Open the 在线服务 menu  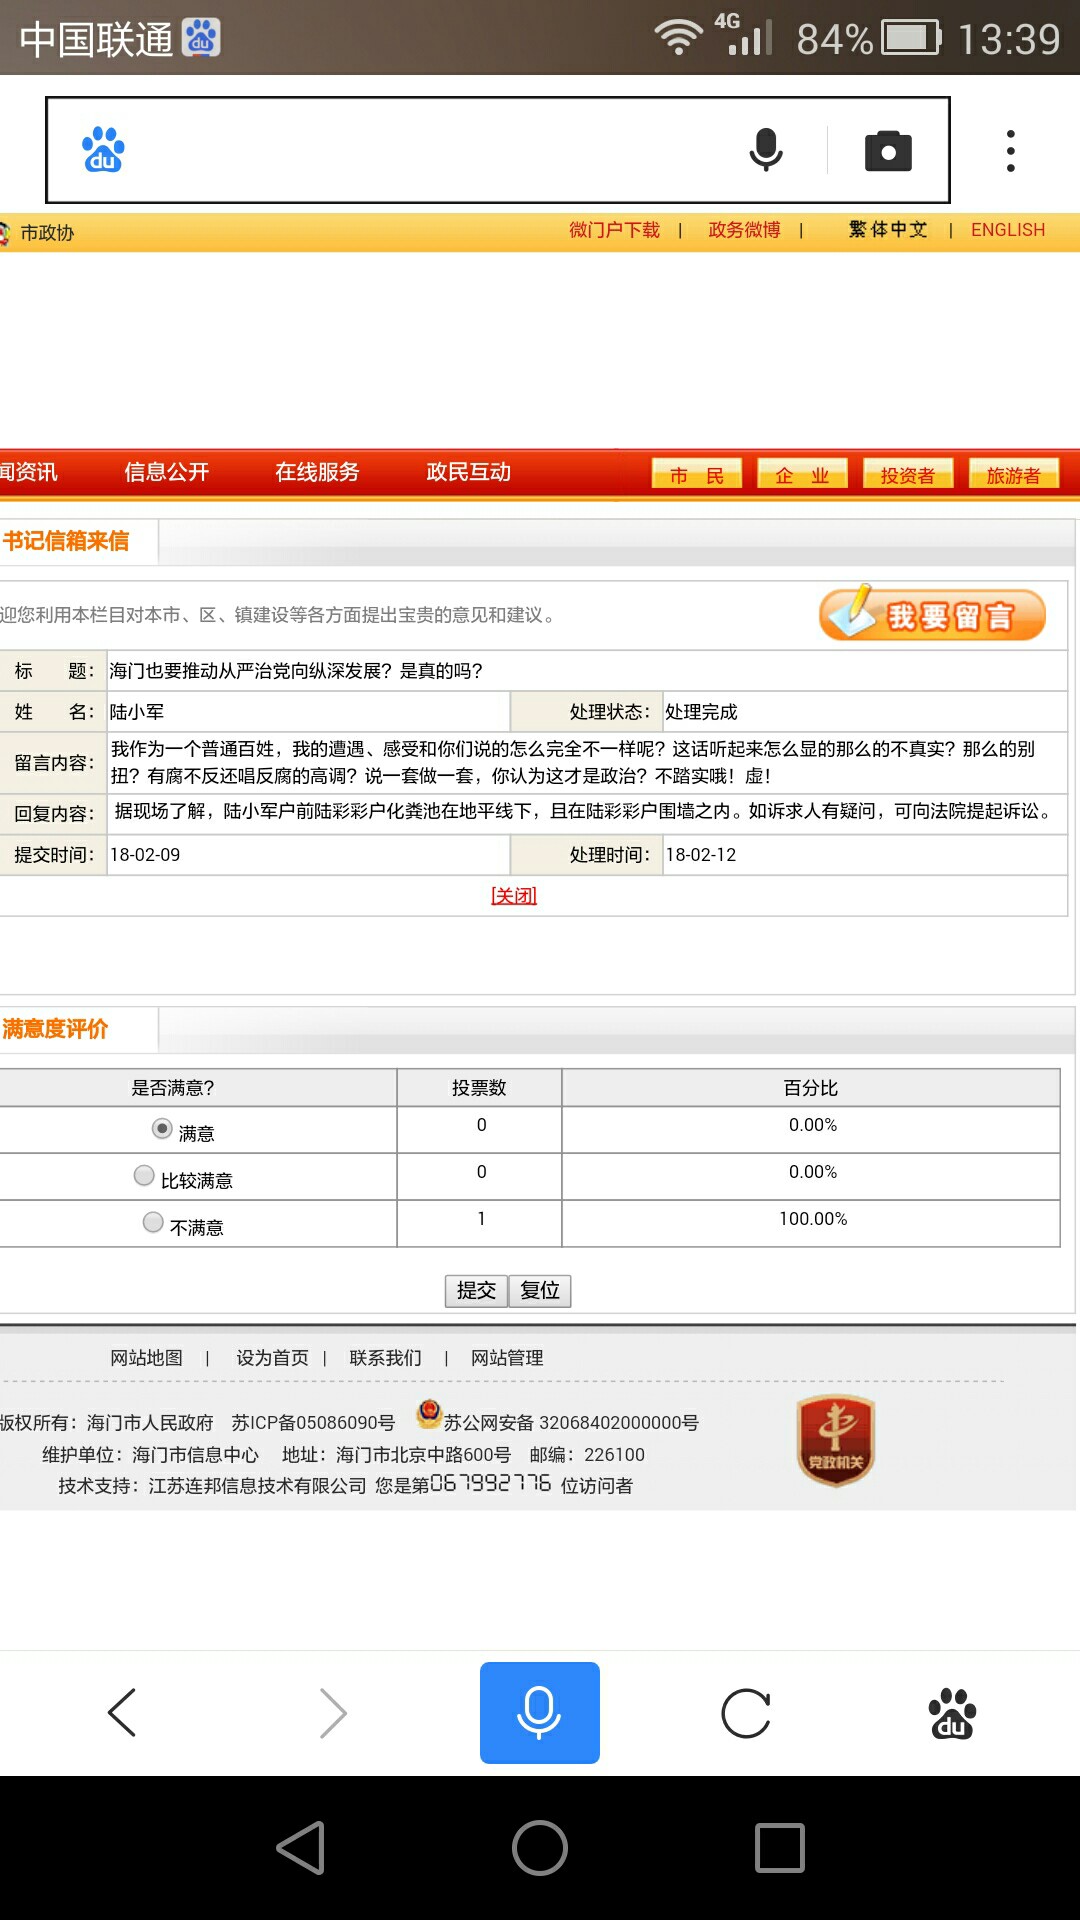(x=317, y=472)
